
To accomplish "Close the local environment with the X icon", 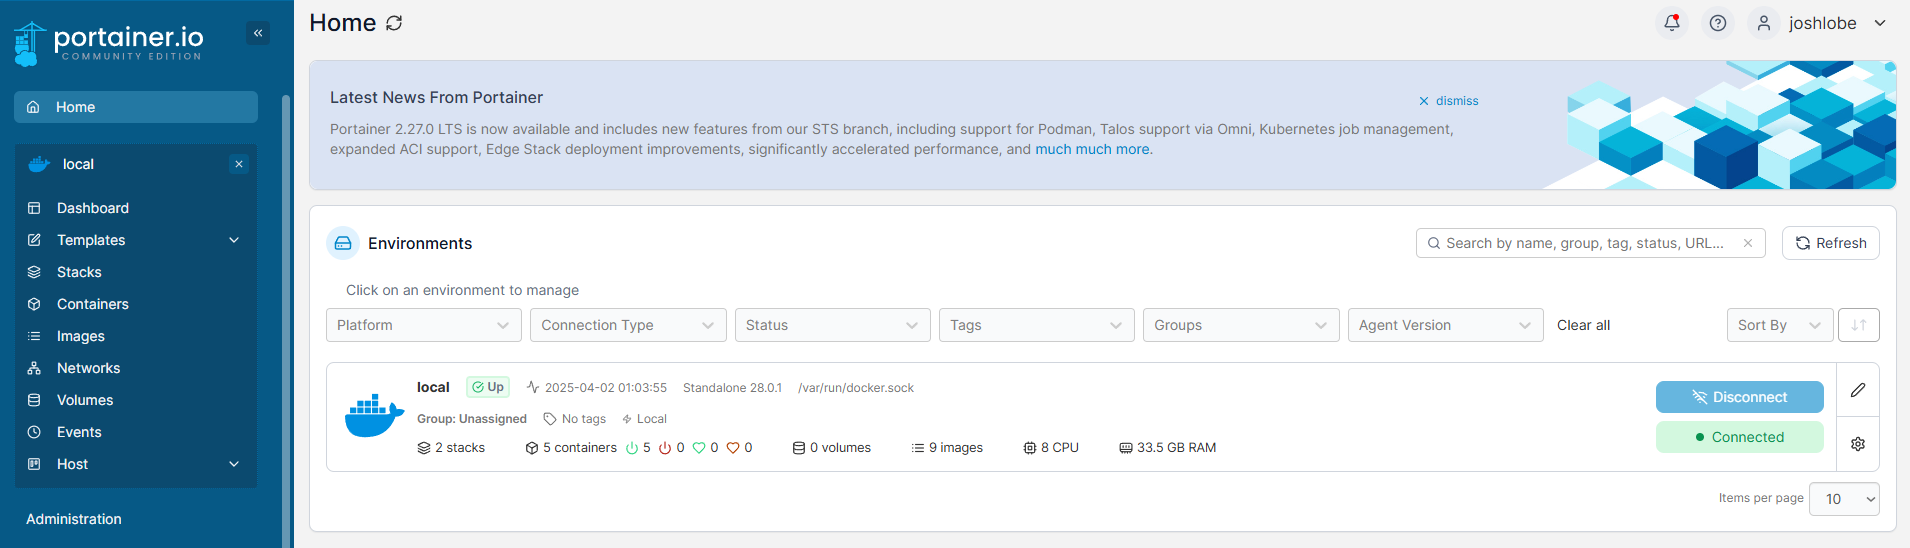I will (239, 164).
